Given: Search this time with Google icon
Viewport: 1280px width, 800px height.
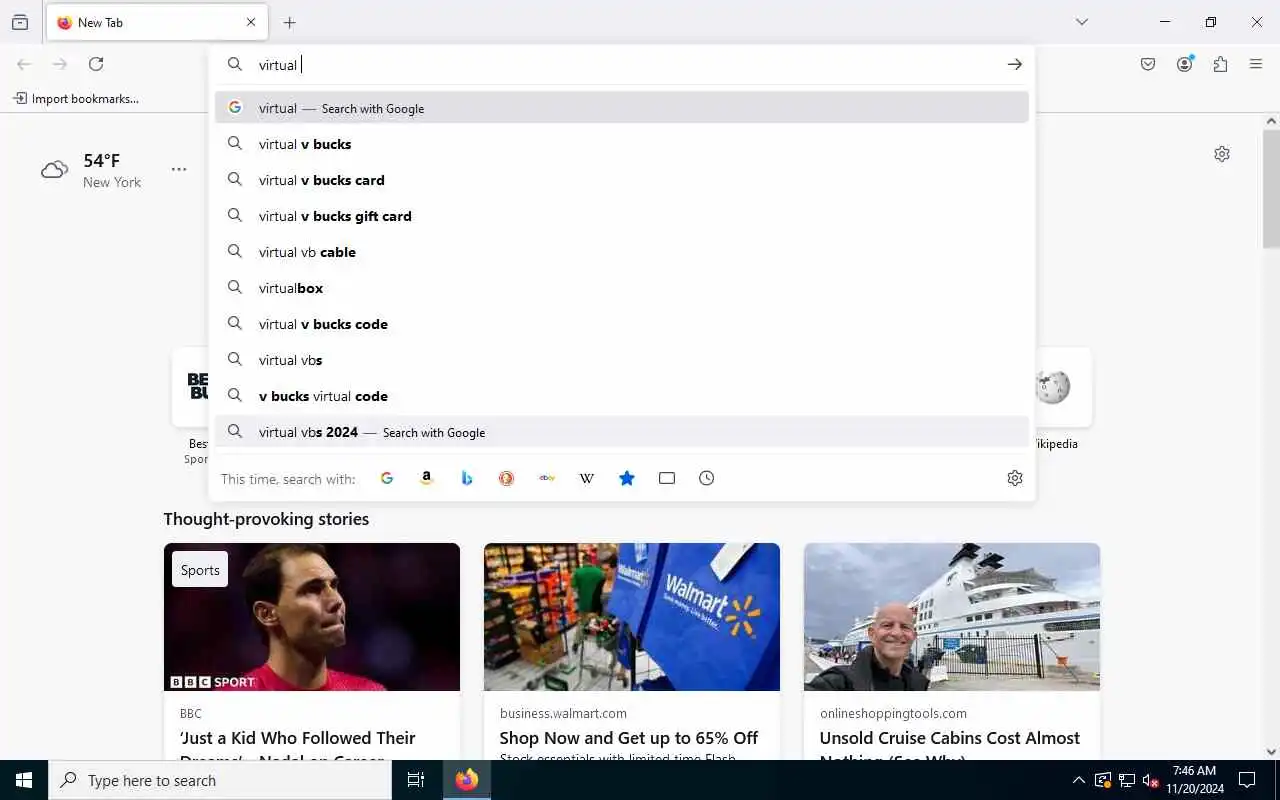Looking at the screenshot, I should [x=387, y=478].
